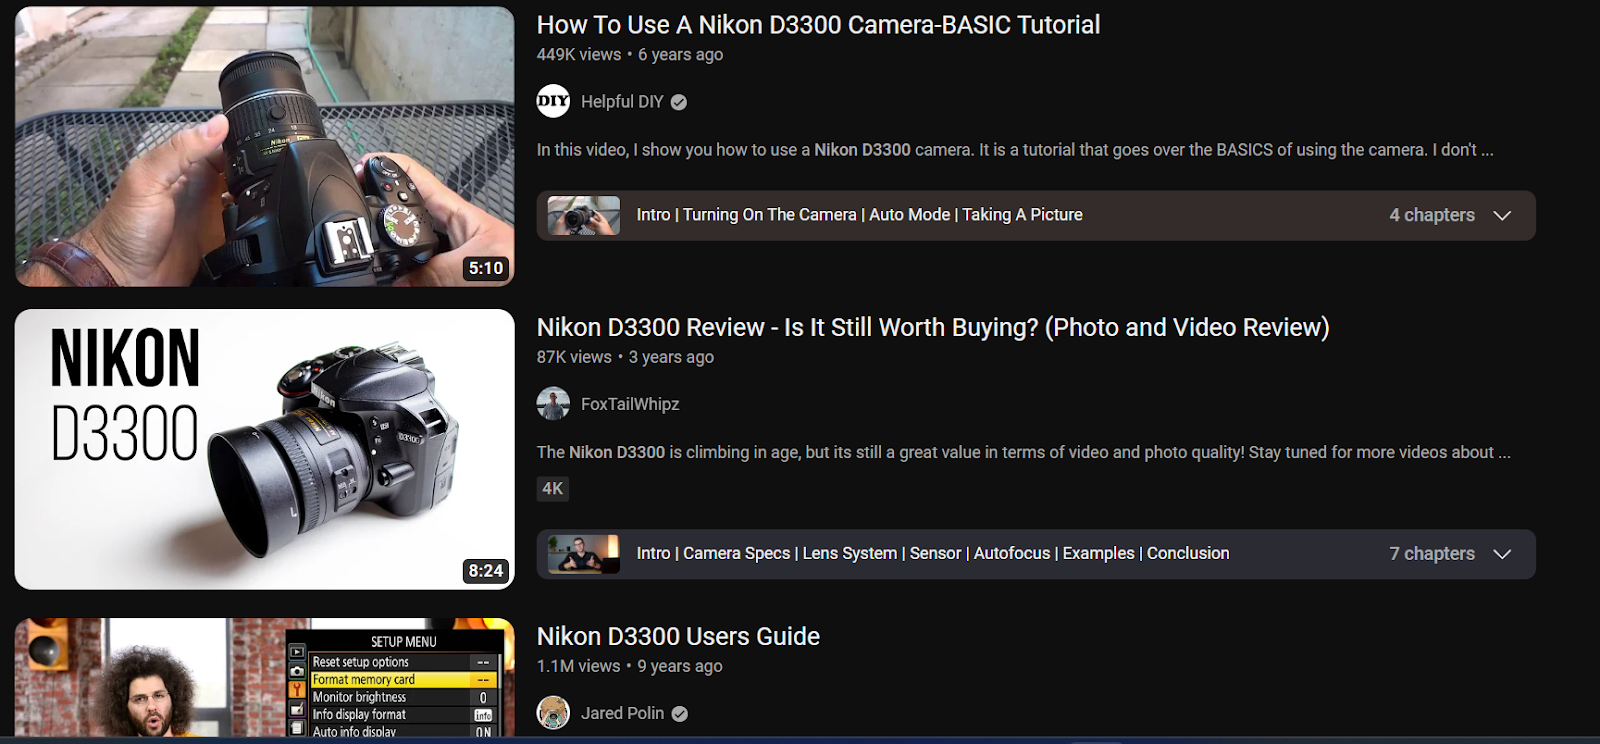Open the FoxTailWhipz channel avatar
This screenshot has width=1600, height=744.
pos(553,404)
